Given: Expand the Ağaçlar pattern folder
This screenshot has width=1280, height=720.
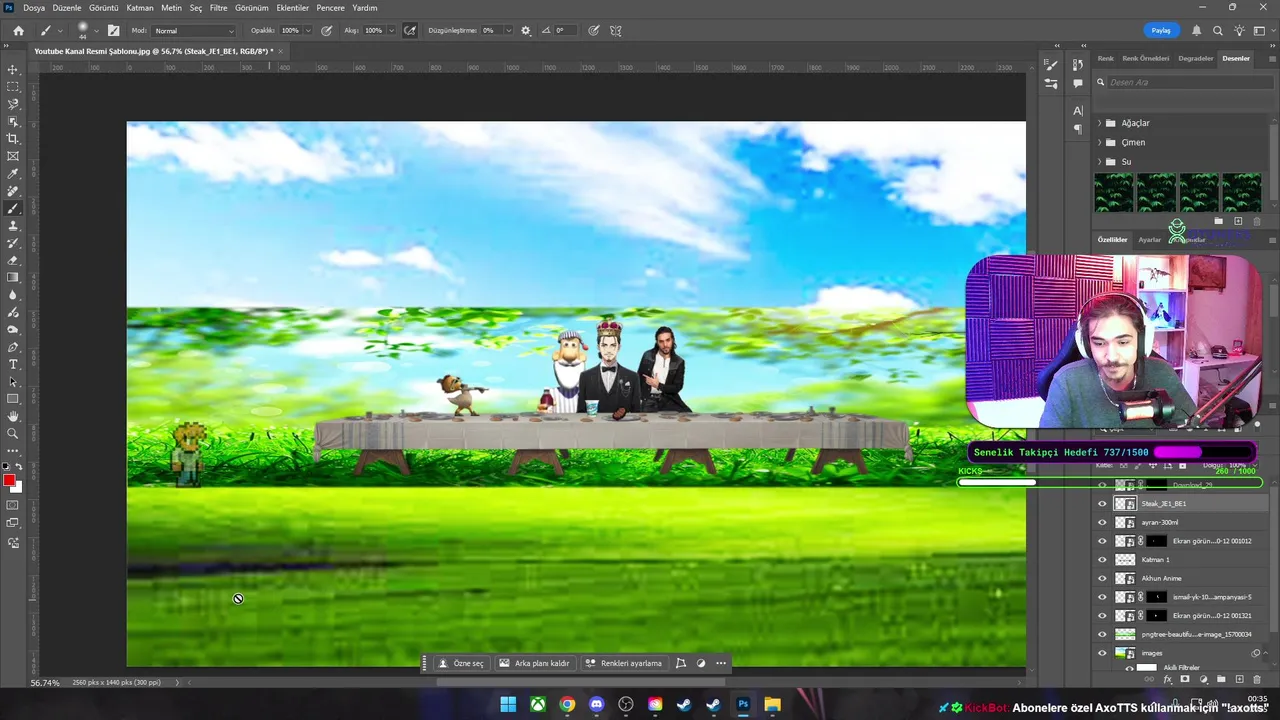Looking at the screenshot, I should [x=1100, y=123].
